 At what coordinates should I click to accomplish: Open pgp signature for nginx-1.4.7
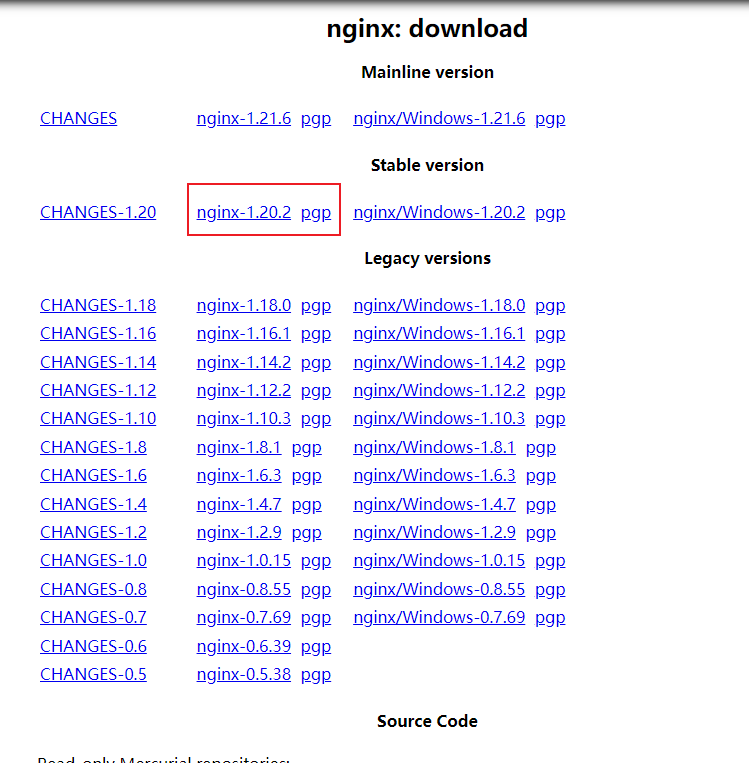307,505
